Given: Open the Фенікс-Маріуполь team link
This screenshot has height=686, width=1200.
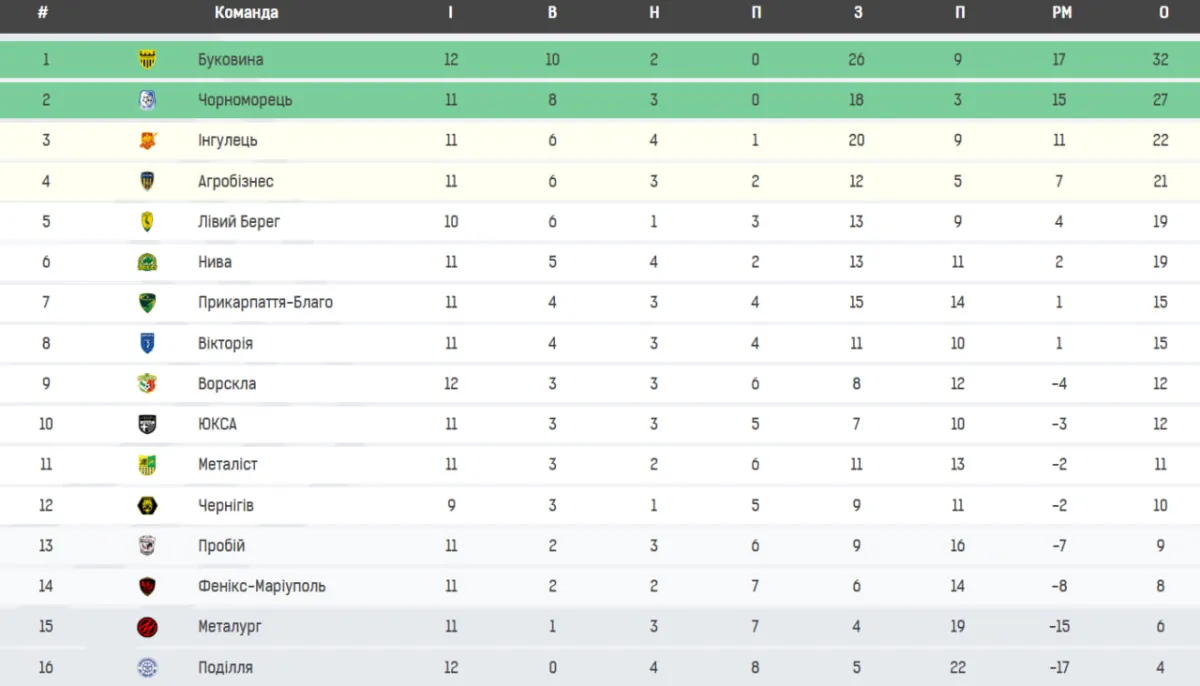Looking at the screenshot, I should click(261, 586).
